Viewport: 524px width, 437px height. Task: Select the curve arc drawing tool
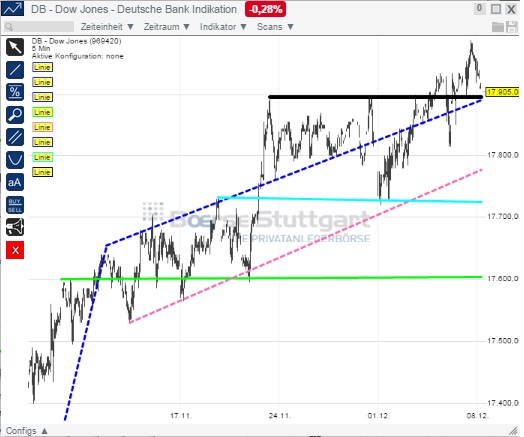point(15,160)
